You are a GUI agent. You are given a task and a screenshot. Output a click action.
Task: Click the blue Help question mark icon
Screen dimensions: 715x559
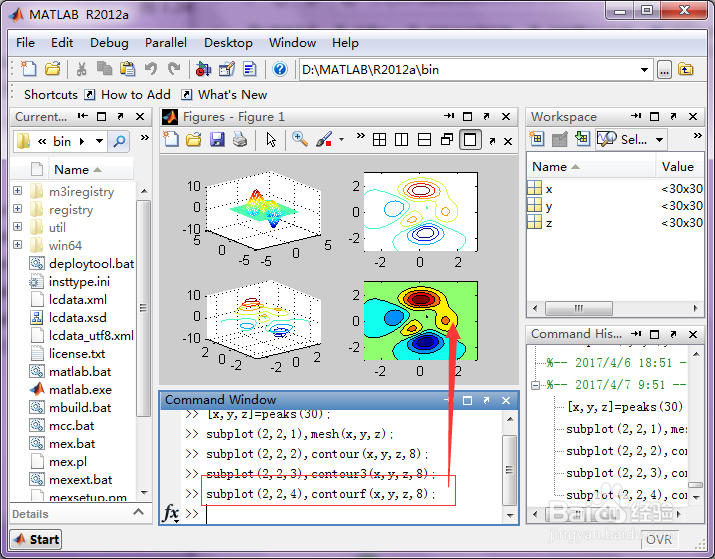(x=280, y=69)
